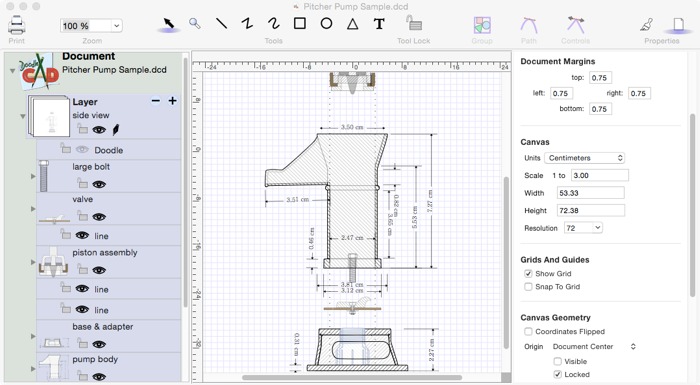
Task: Click the top margin field
Action: tap(600, 78)
